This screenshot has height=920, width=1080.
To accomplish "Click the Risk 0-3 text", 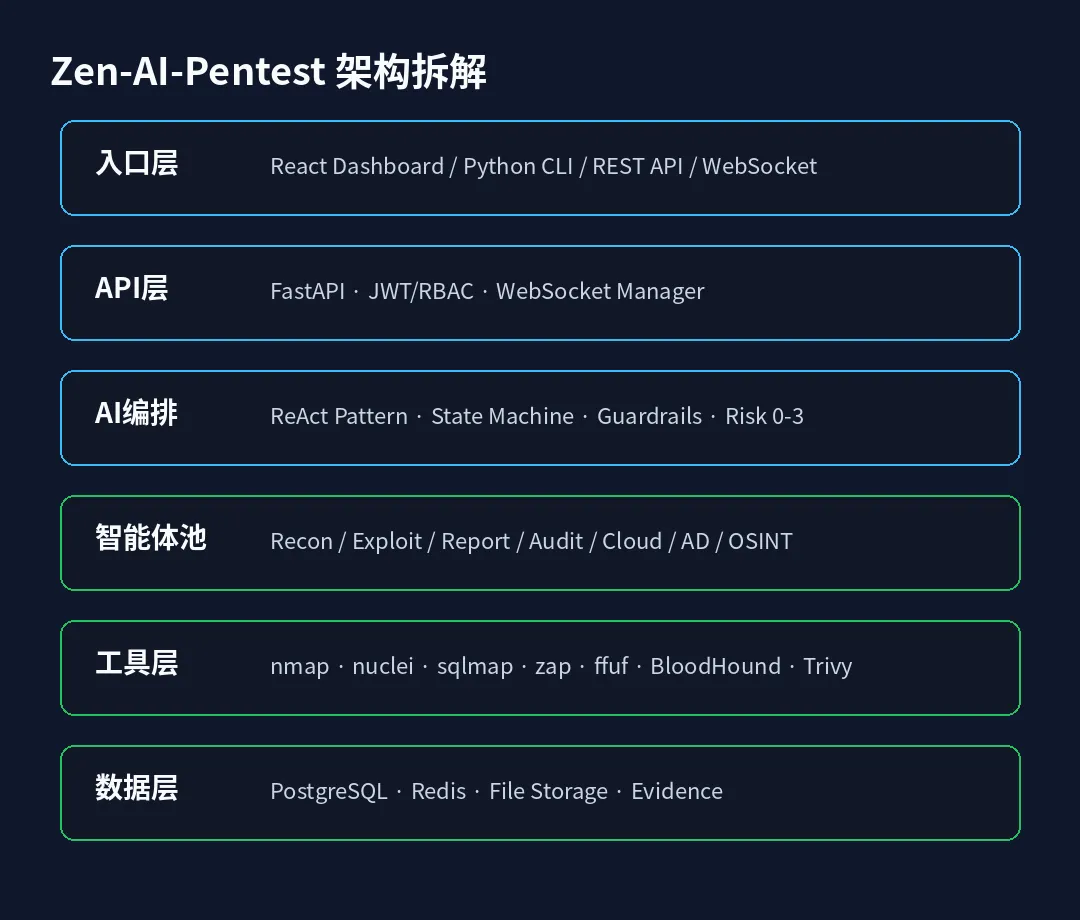I will 765,417.
